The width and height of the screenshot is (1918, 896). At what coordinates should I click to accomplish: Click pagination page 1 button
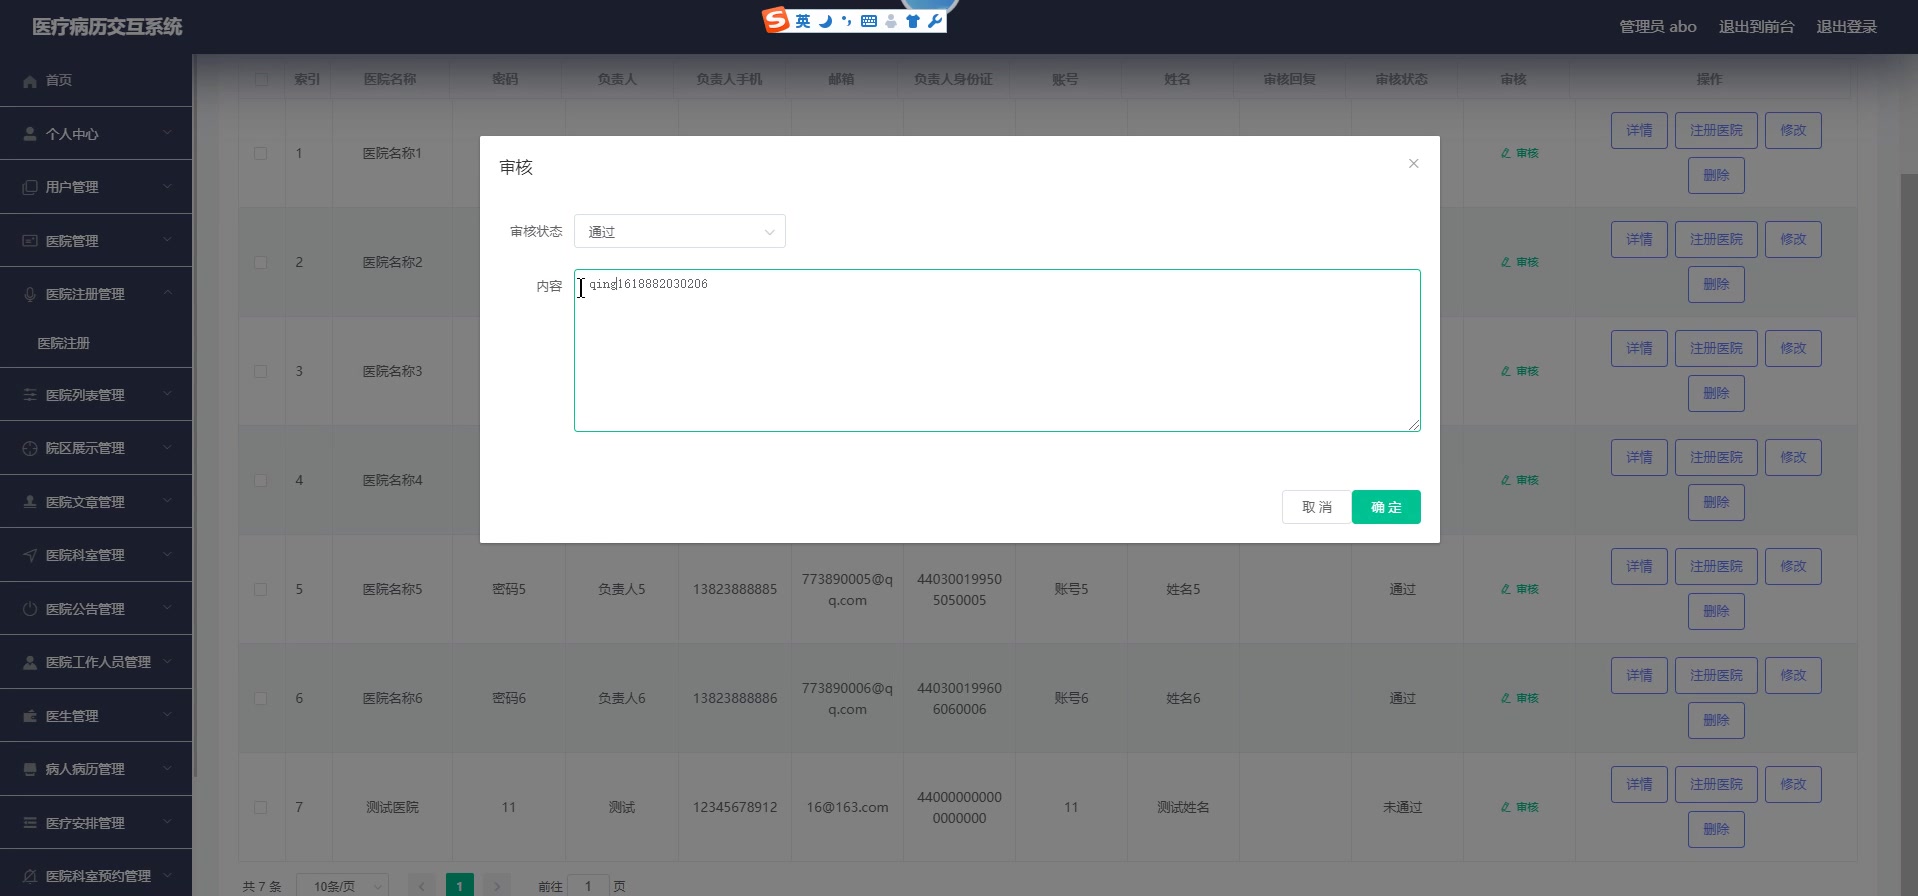459,885
